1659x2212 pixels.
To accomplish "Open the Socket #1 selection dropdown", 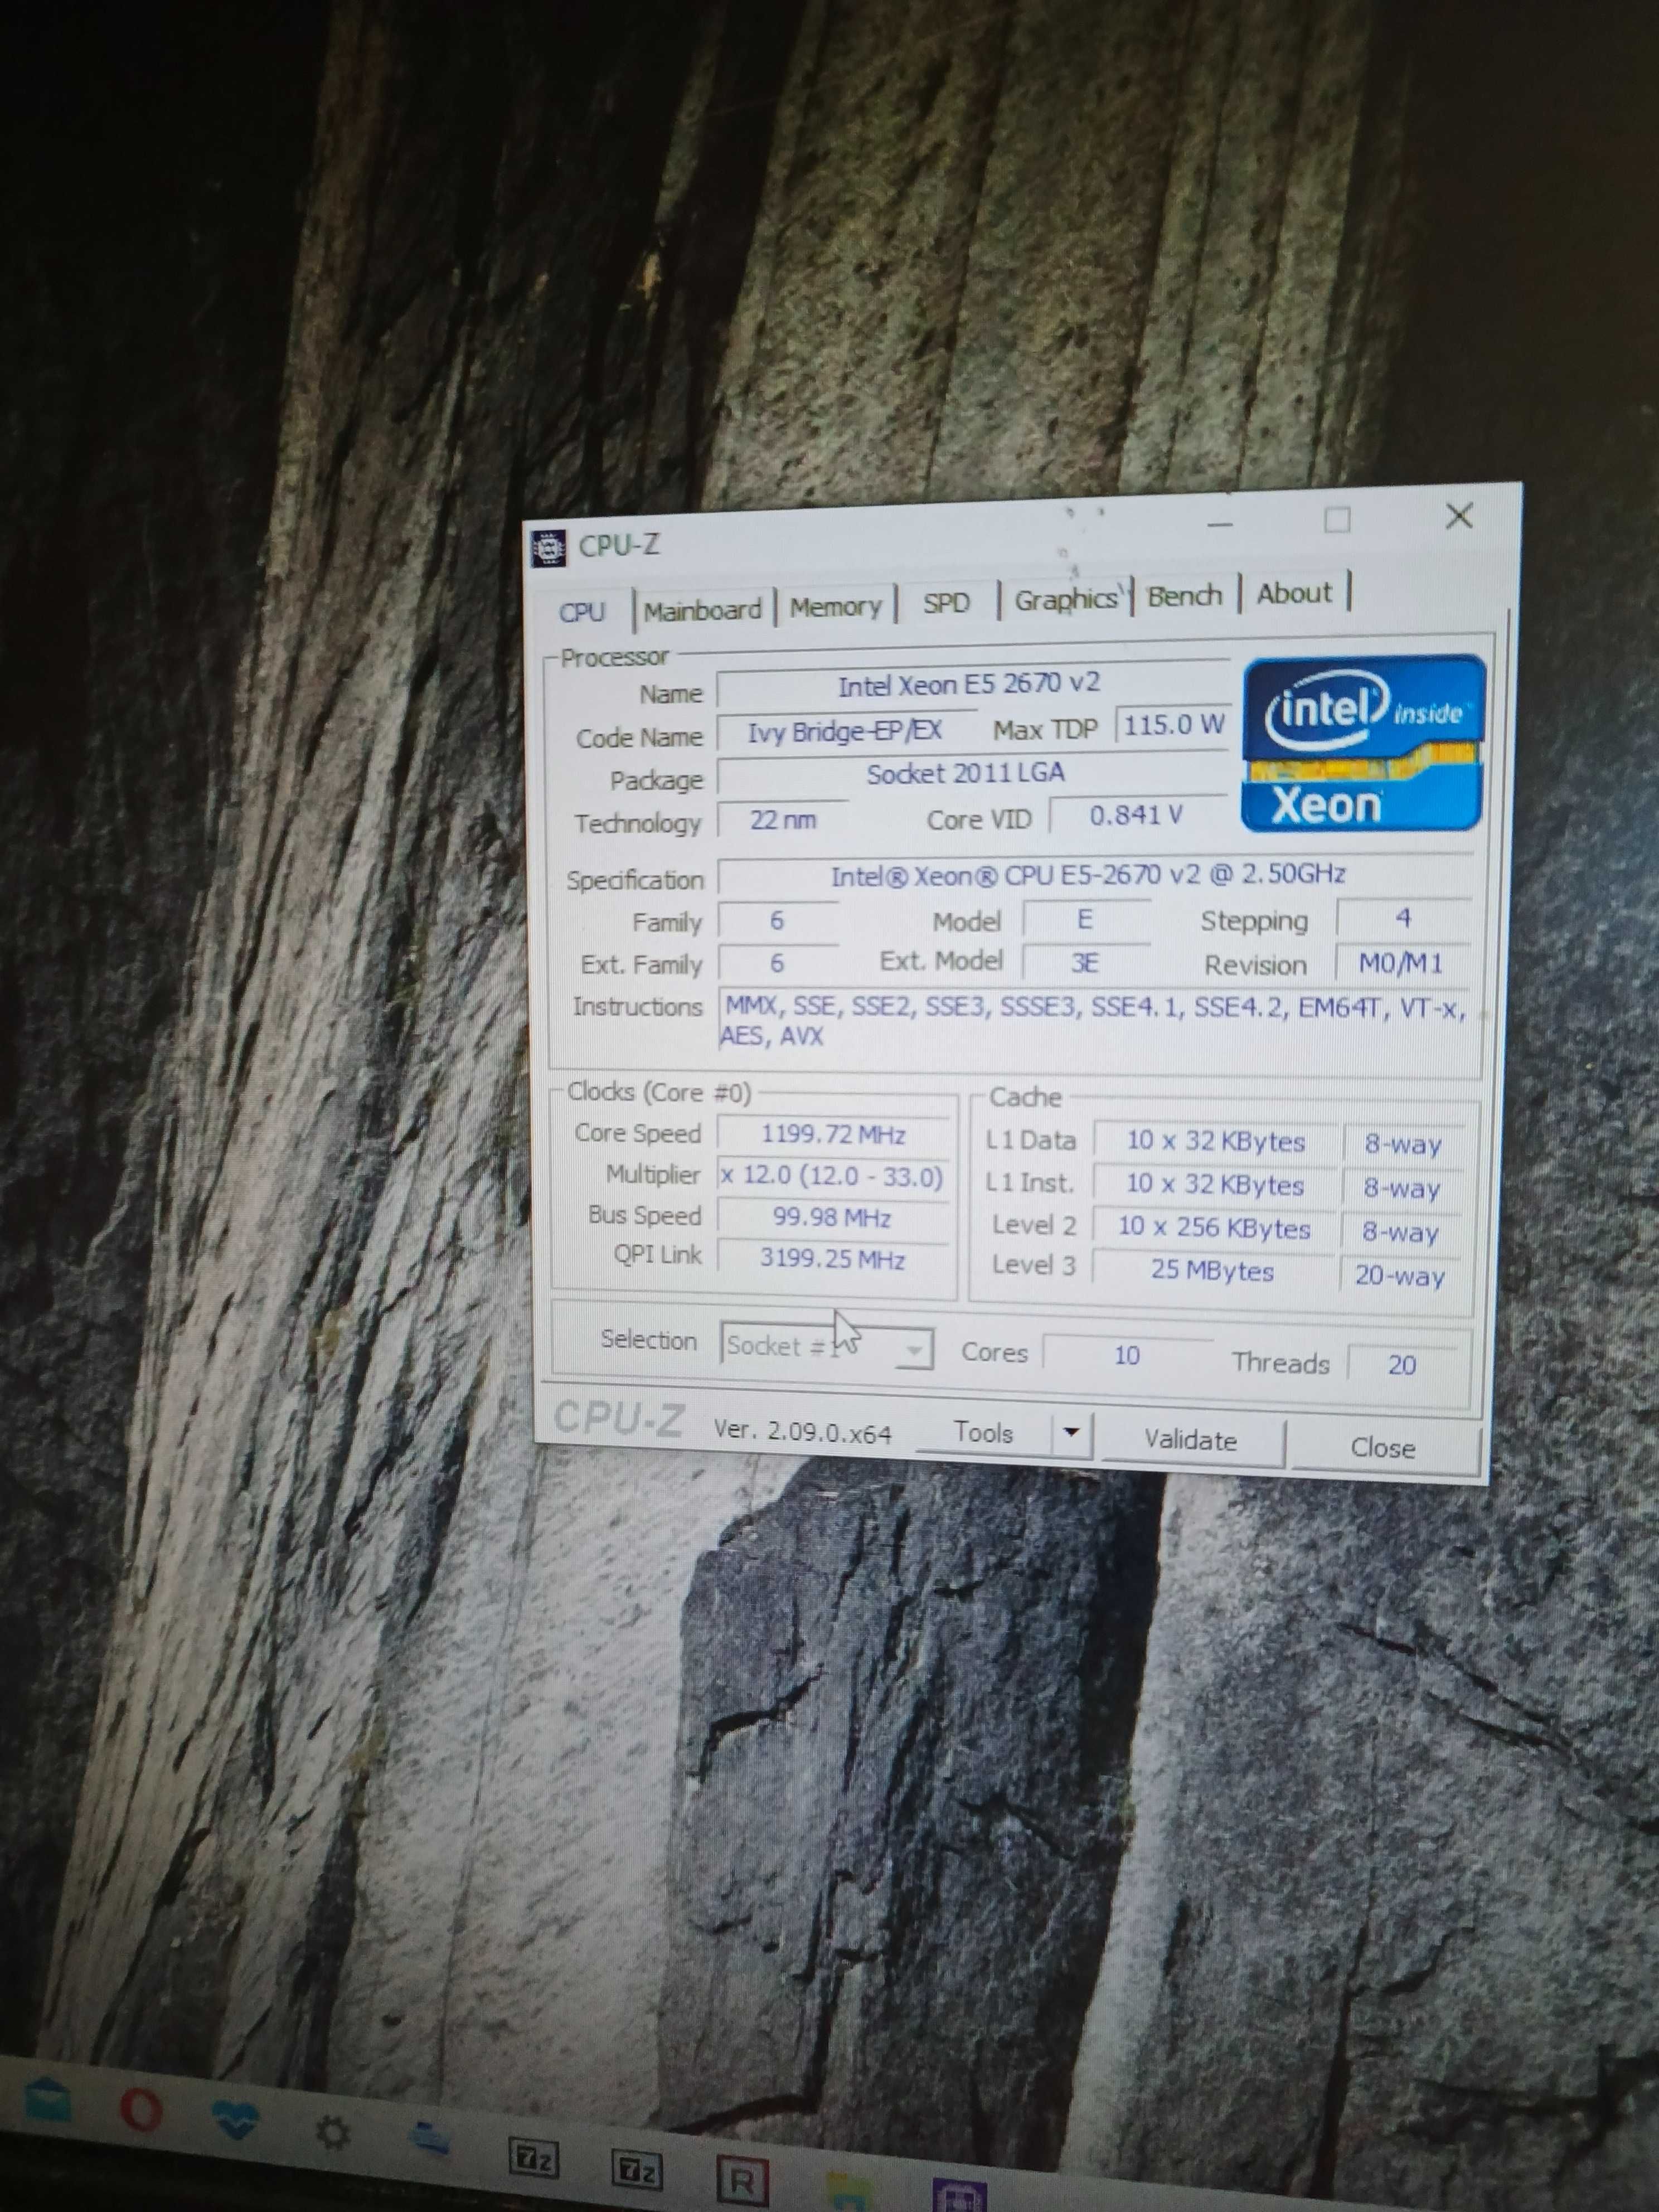I will click(x=827, y=1345).
